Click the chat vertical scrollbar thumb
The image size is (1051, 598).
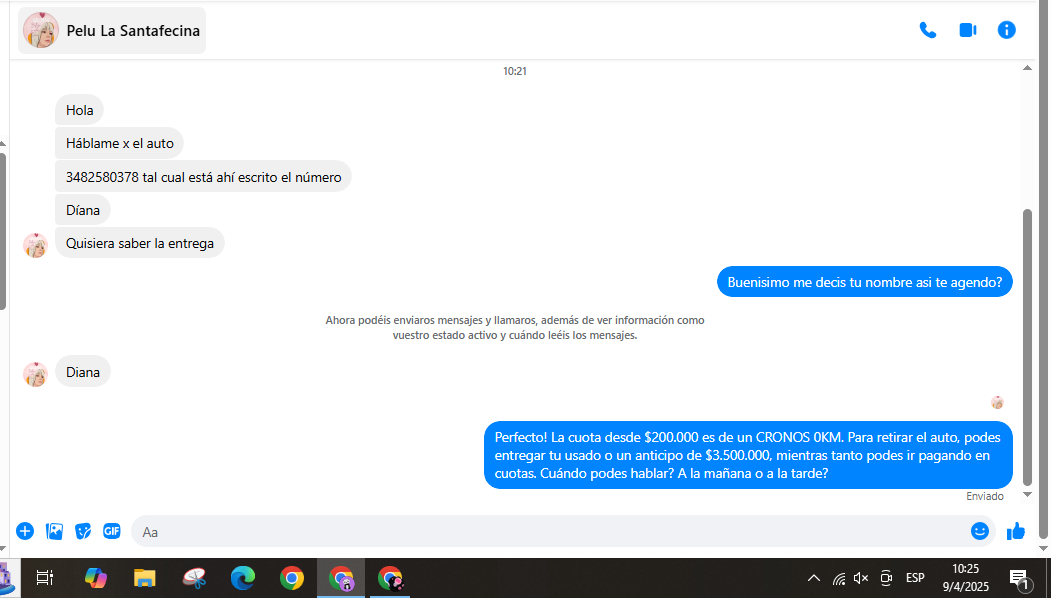(x=1028, y=347)
